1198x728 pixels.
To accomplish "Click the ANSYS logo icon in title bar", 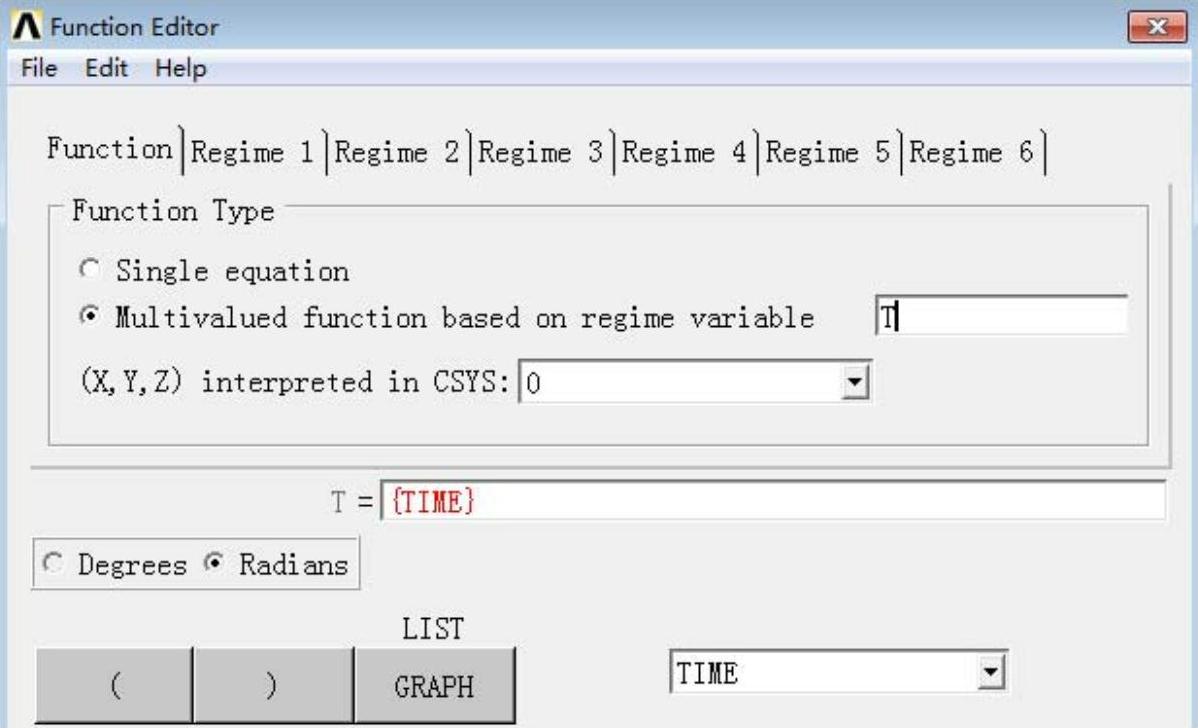I will click(x=20, y=27).
